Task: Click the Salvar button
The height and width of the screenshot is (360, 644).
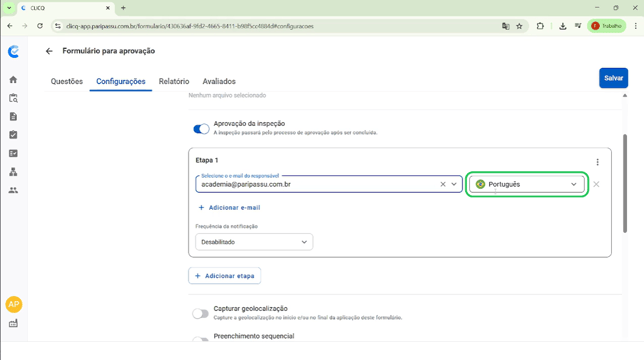Action: coord(613,78)
